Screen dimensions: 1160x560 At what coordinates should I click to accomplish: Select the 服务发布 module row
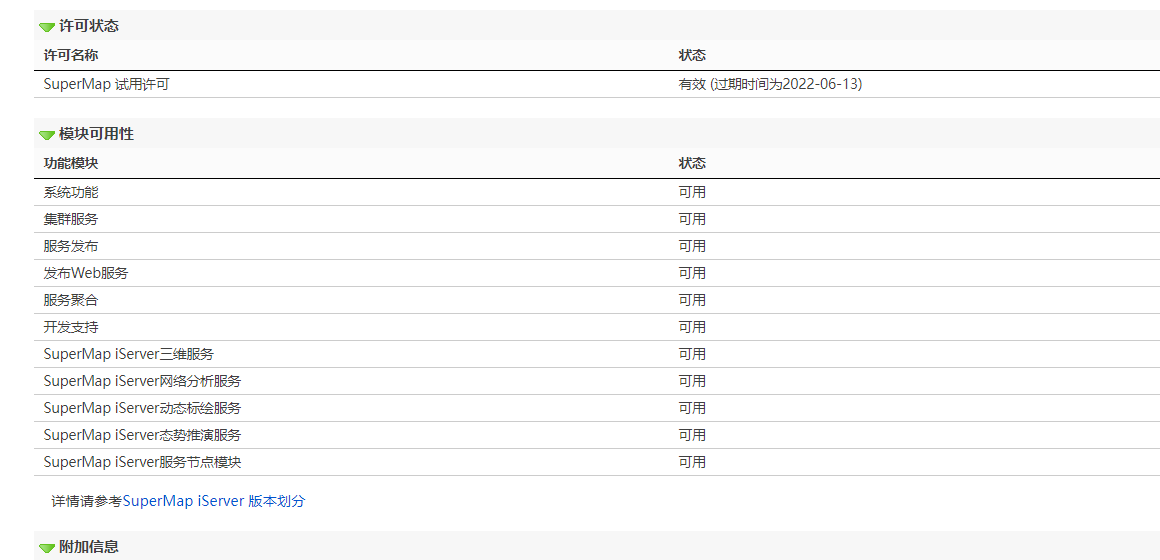click(x=597, y=246)
